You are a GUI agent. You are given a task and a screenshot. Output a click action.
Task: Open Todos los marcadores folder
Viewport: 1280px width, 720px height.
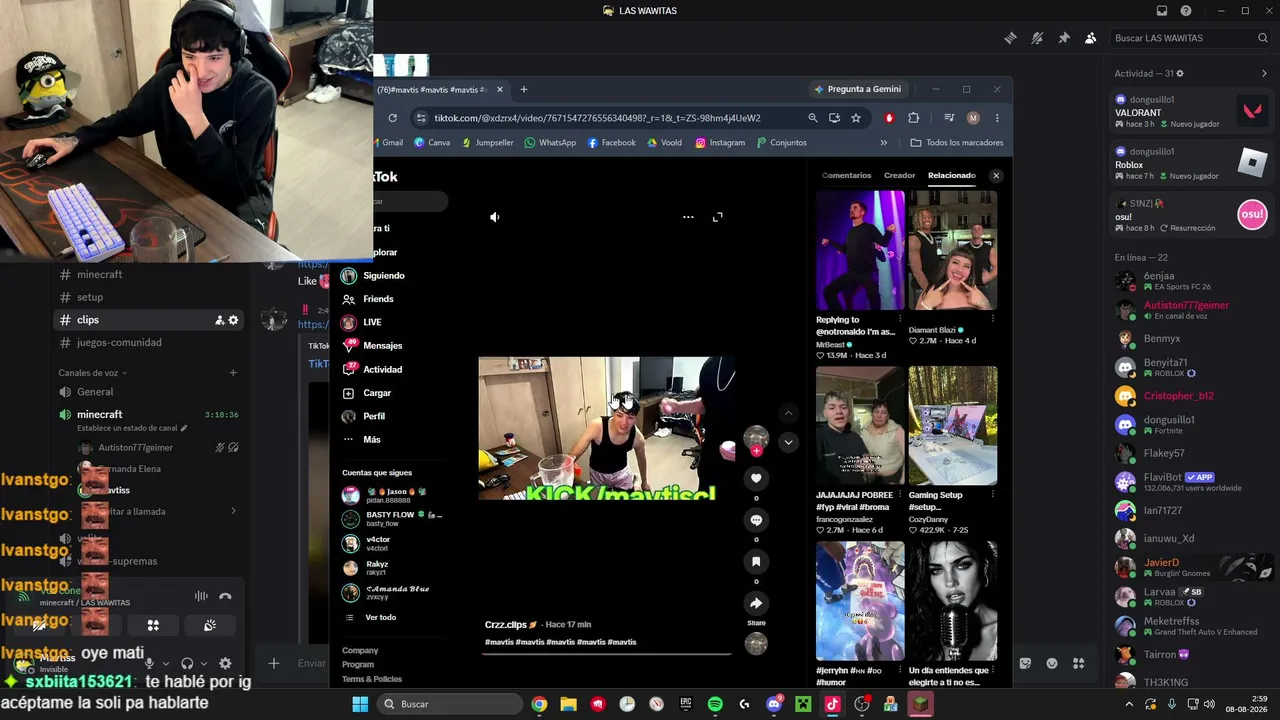[x=956, y=143]
